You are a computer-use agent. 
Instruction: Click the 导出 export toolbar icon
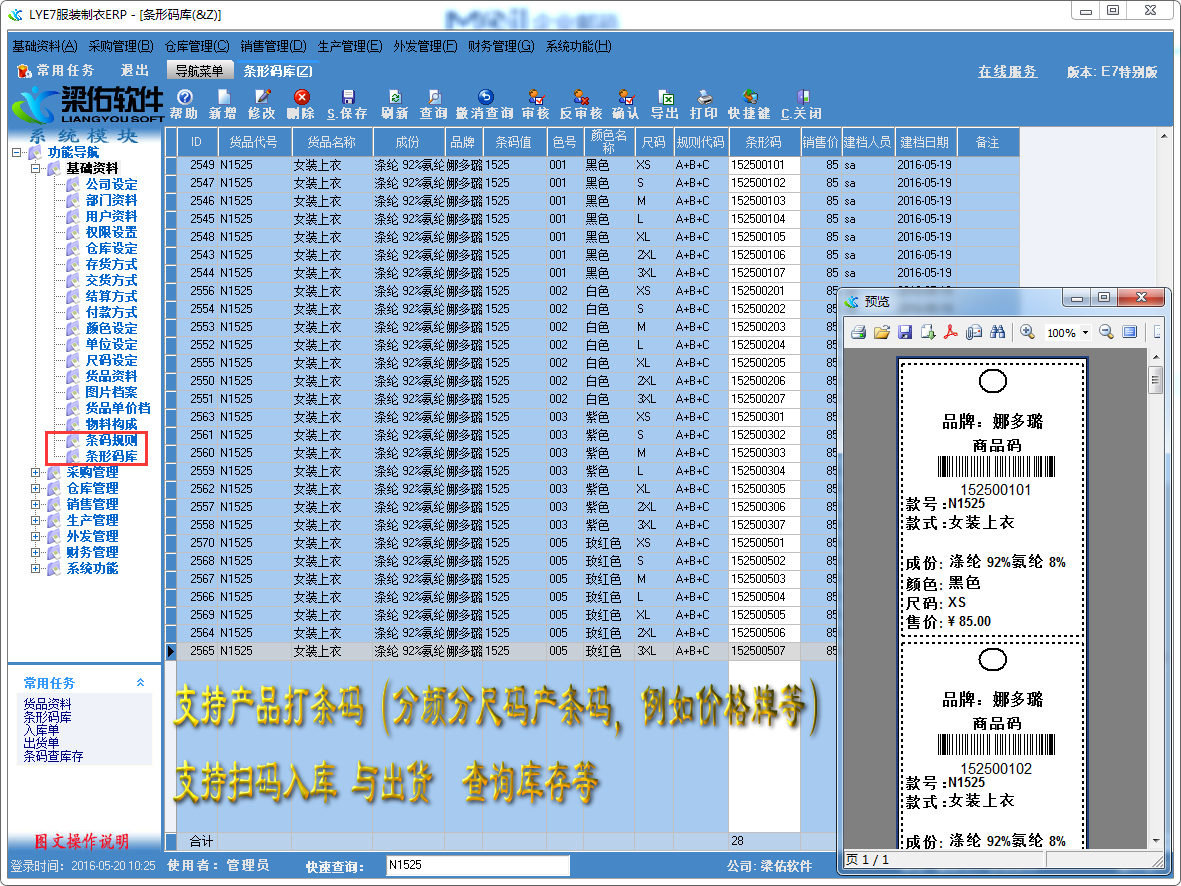665,97
